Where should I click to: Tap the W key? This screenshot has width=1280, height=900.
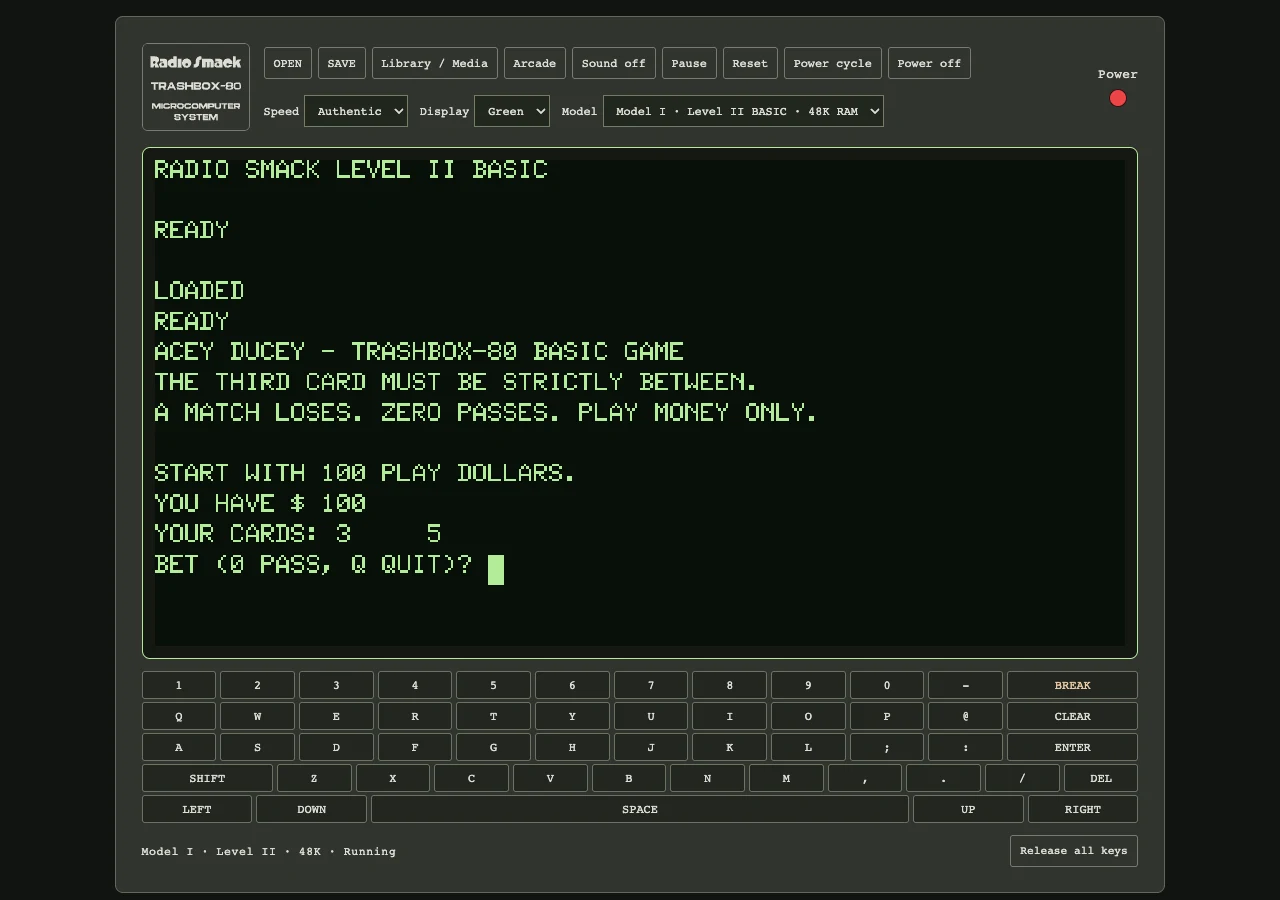[257, 716]
